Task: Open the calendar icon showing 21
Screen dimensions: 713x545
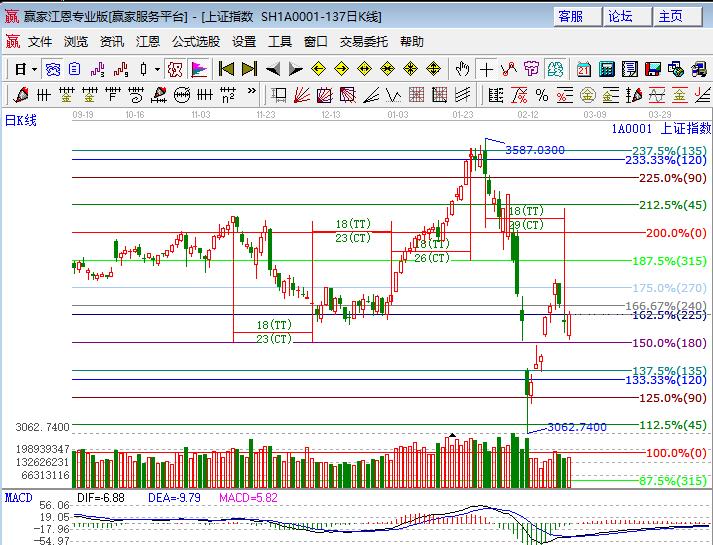Action: 583,69
